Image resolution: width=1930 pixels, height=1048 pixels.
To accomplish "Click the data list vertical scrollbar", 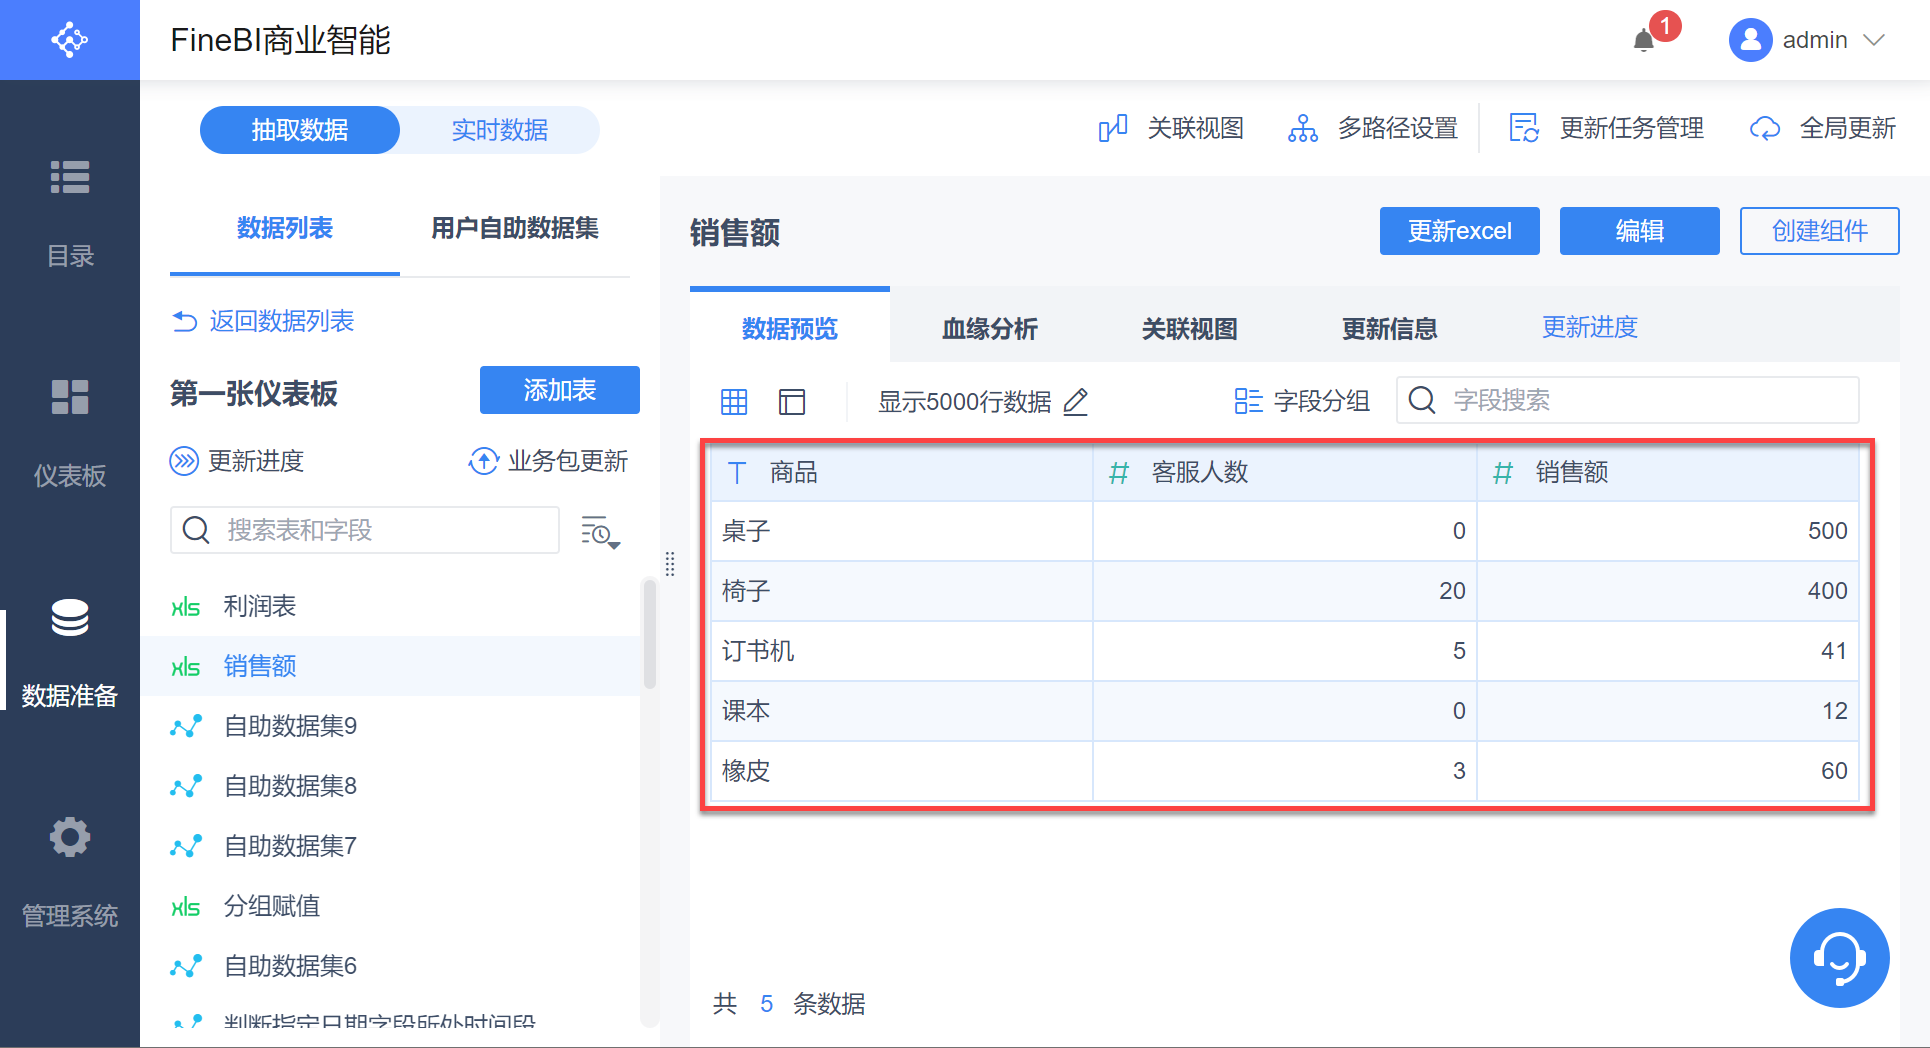I will [x=649, y=635].
